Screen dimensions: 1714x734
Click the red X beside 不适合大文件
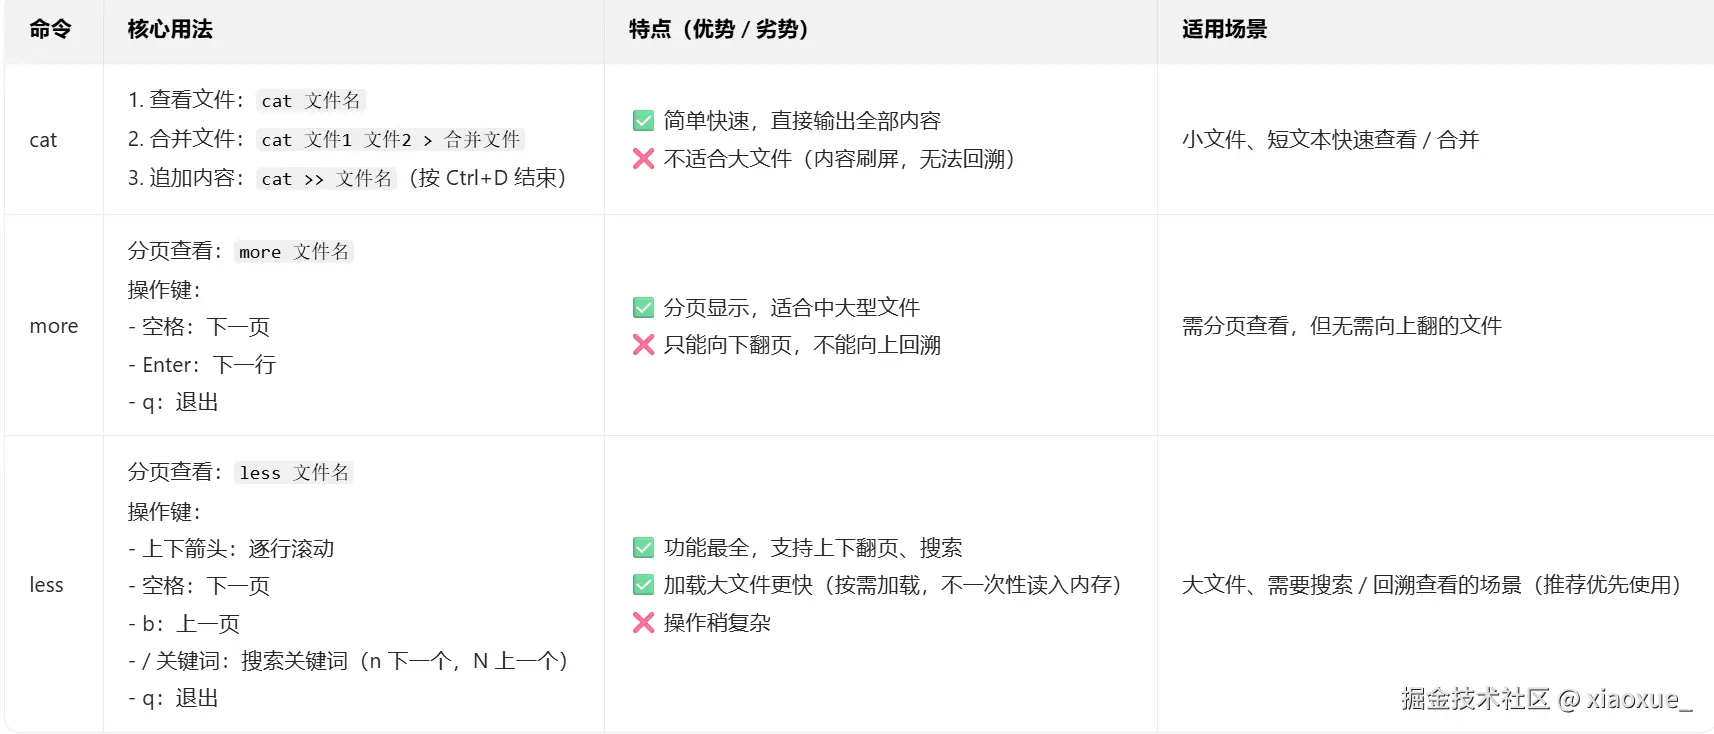click(x=643, y=159)
